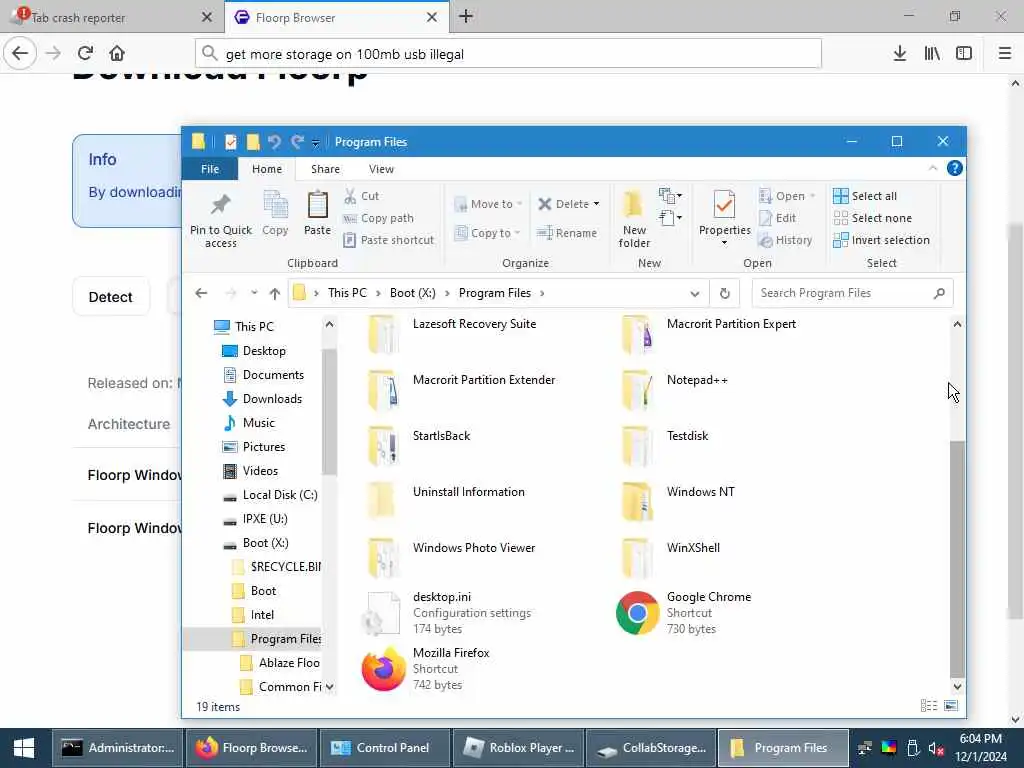The width and height of the screenshot is (1024, 768).
Task: Open address bar history dropdown
Action: (x=694, y=294)
